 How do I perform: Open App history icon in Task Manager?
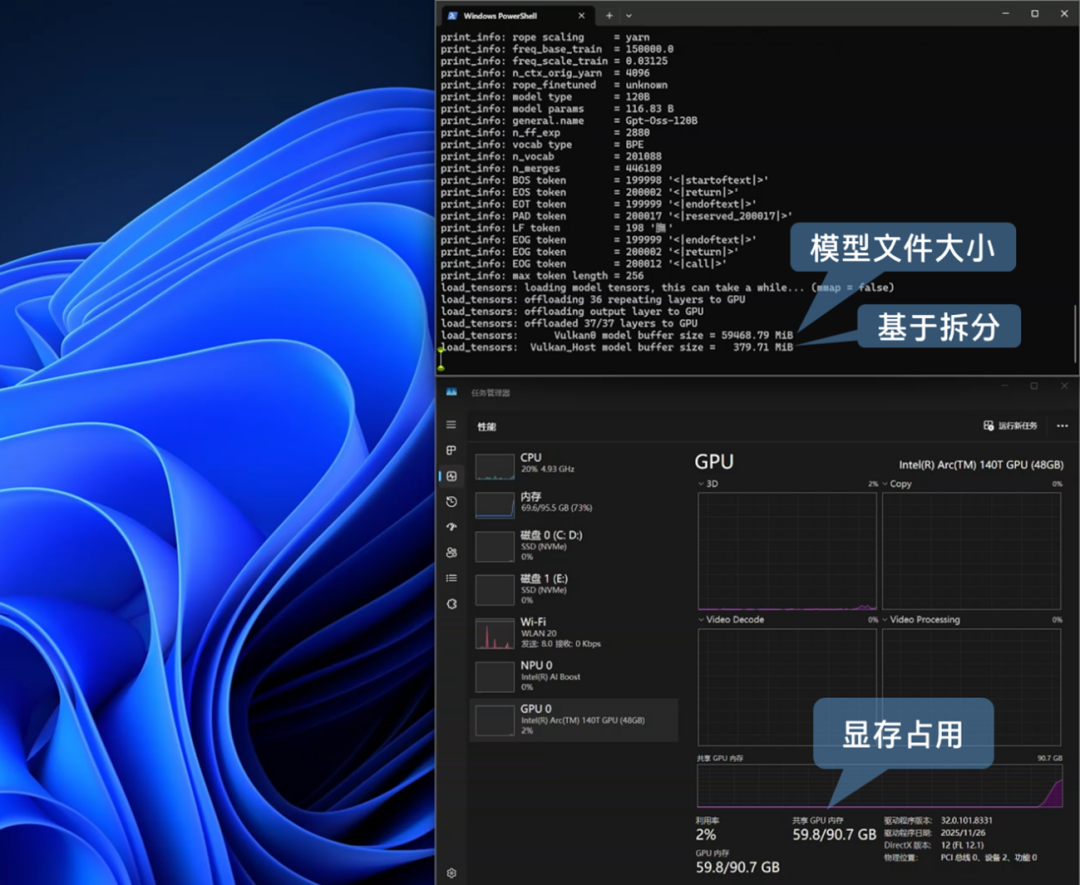(451, 501)
